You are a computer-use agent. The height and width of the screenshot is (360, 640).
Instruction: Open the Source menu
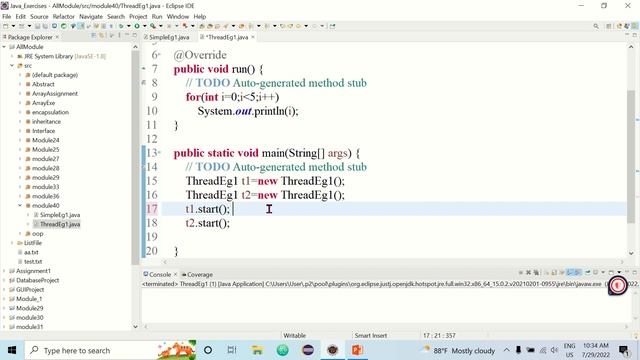39,16
